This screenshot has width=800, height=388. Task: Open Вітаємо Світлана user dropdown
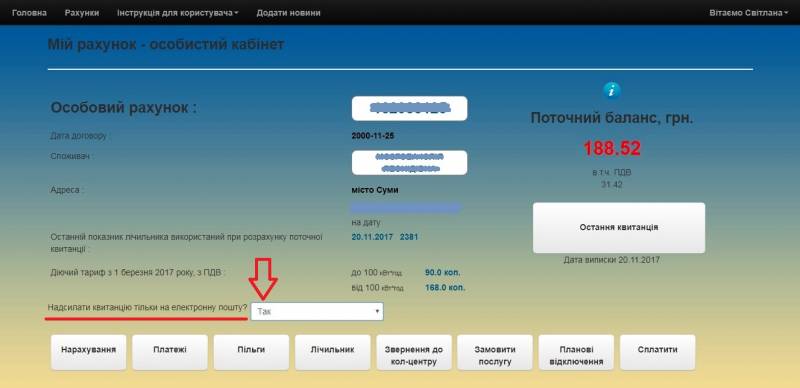[x=748, y=13]
